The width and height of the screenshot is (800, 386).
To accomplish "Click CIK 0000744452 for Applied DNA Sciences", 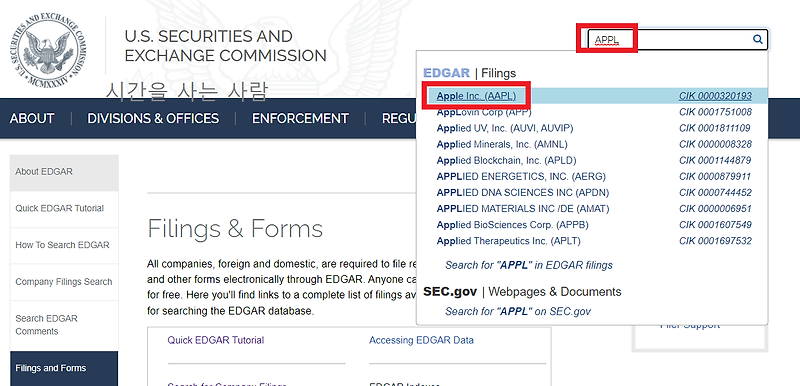I will (x=715, y=193).
